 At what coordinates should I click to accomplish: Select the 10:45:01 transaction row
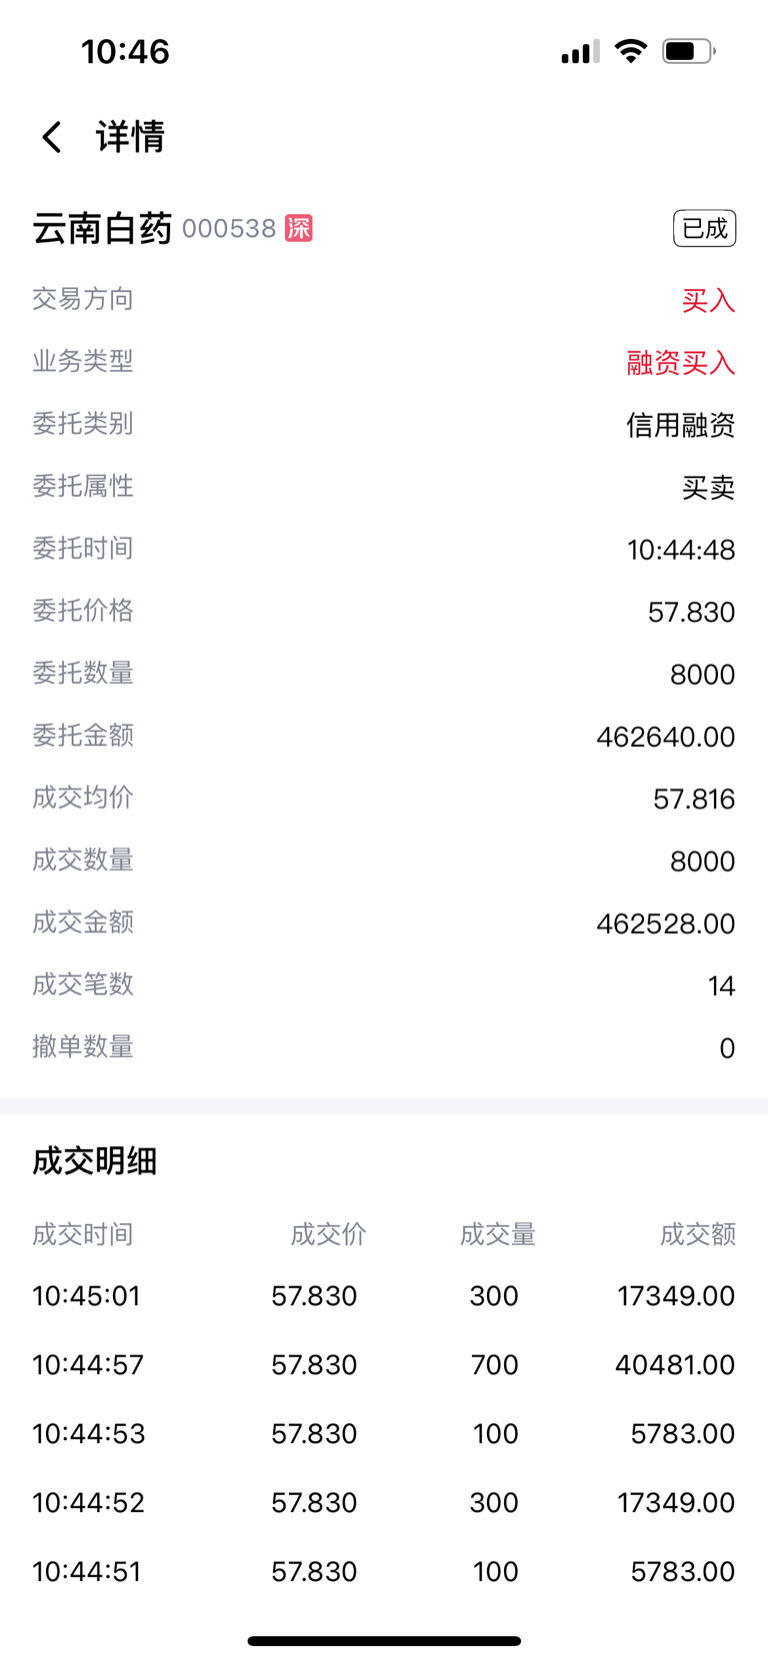coord(384,1296)
